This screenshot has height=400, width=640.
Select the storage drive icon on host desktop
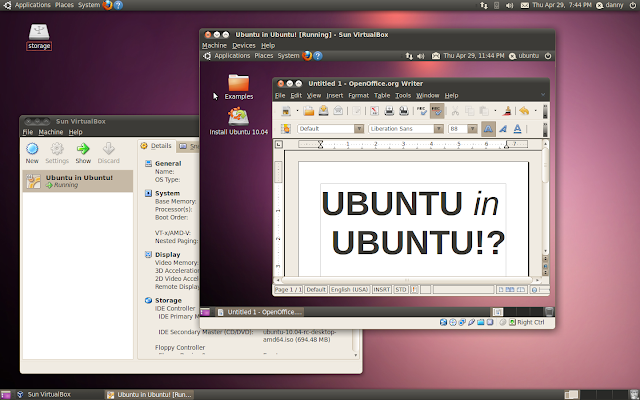39,37
